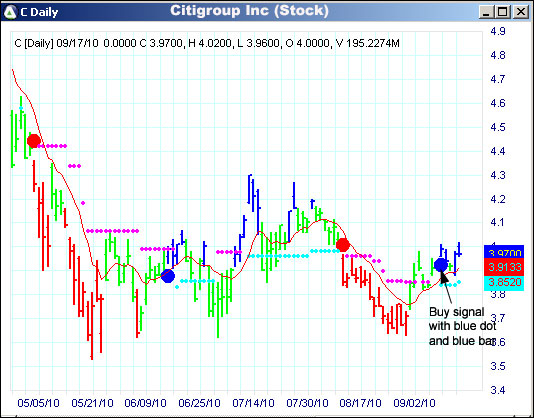Viewport: 534px width, 418px height.
Task: Maximize the Citigroup chart window
Action: click(503, 12)
